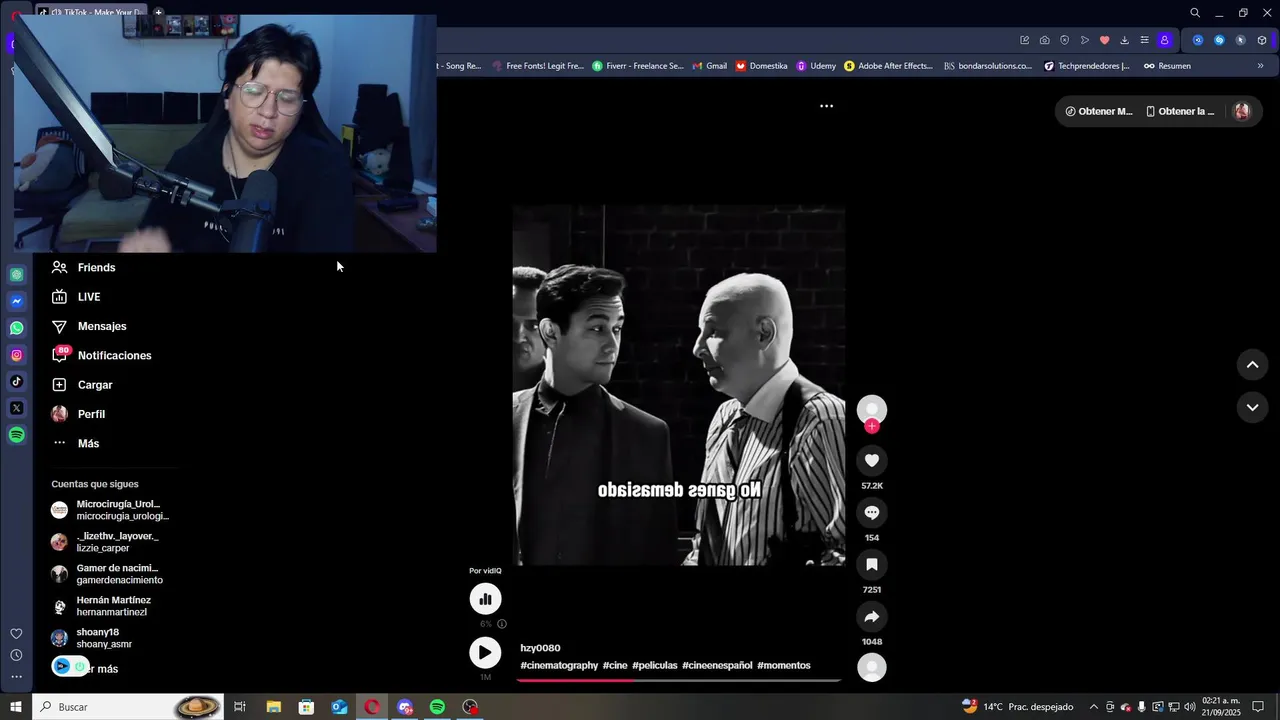Open followed account lizzie_carper
Screen dimensions: 1280x720
coord(105,542)
